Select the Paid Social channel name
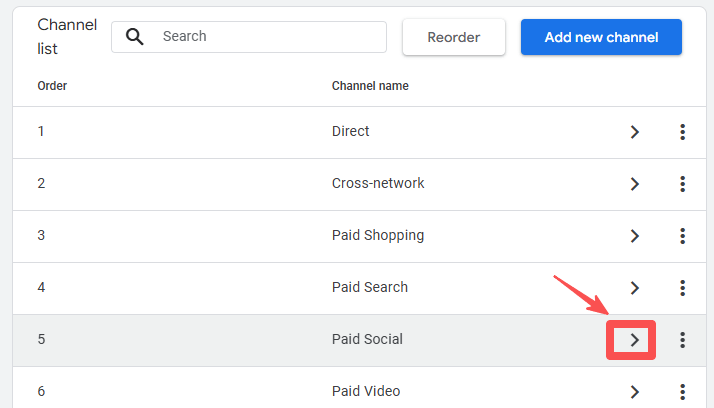This screenshot has width=714, height=408. (367, 339)
